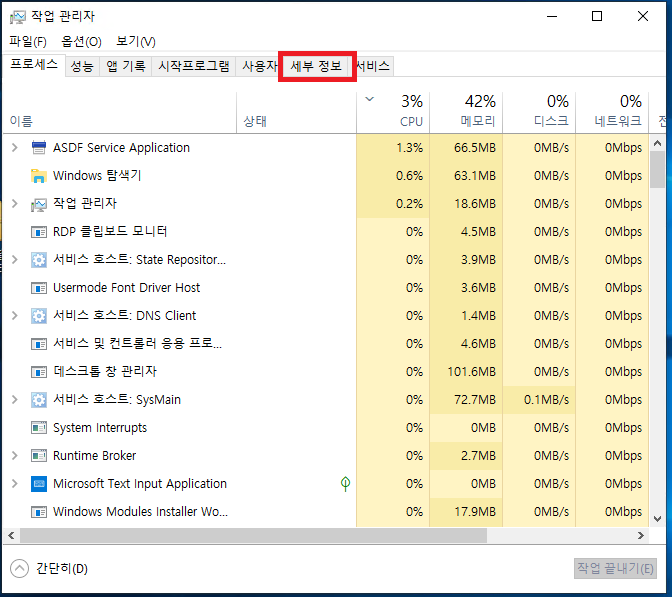The height and width of the screenshot is (597, 672).
Task: Click the Runtime Broker icon
Action: [39, 456]
